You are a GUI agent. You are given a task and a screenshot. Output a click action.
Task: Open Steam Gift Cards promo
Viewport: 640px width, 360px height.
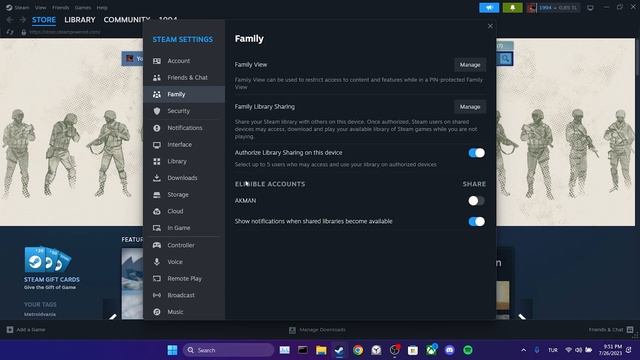coord(51,267)
